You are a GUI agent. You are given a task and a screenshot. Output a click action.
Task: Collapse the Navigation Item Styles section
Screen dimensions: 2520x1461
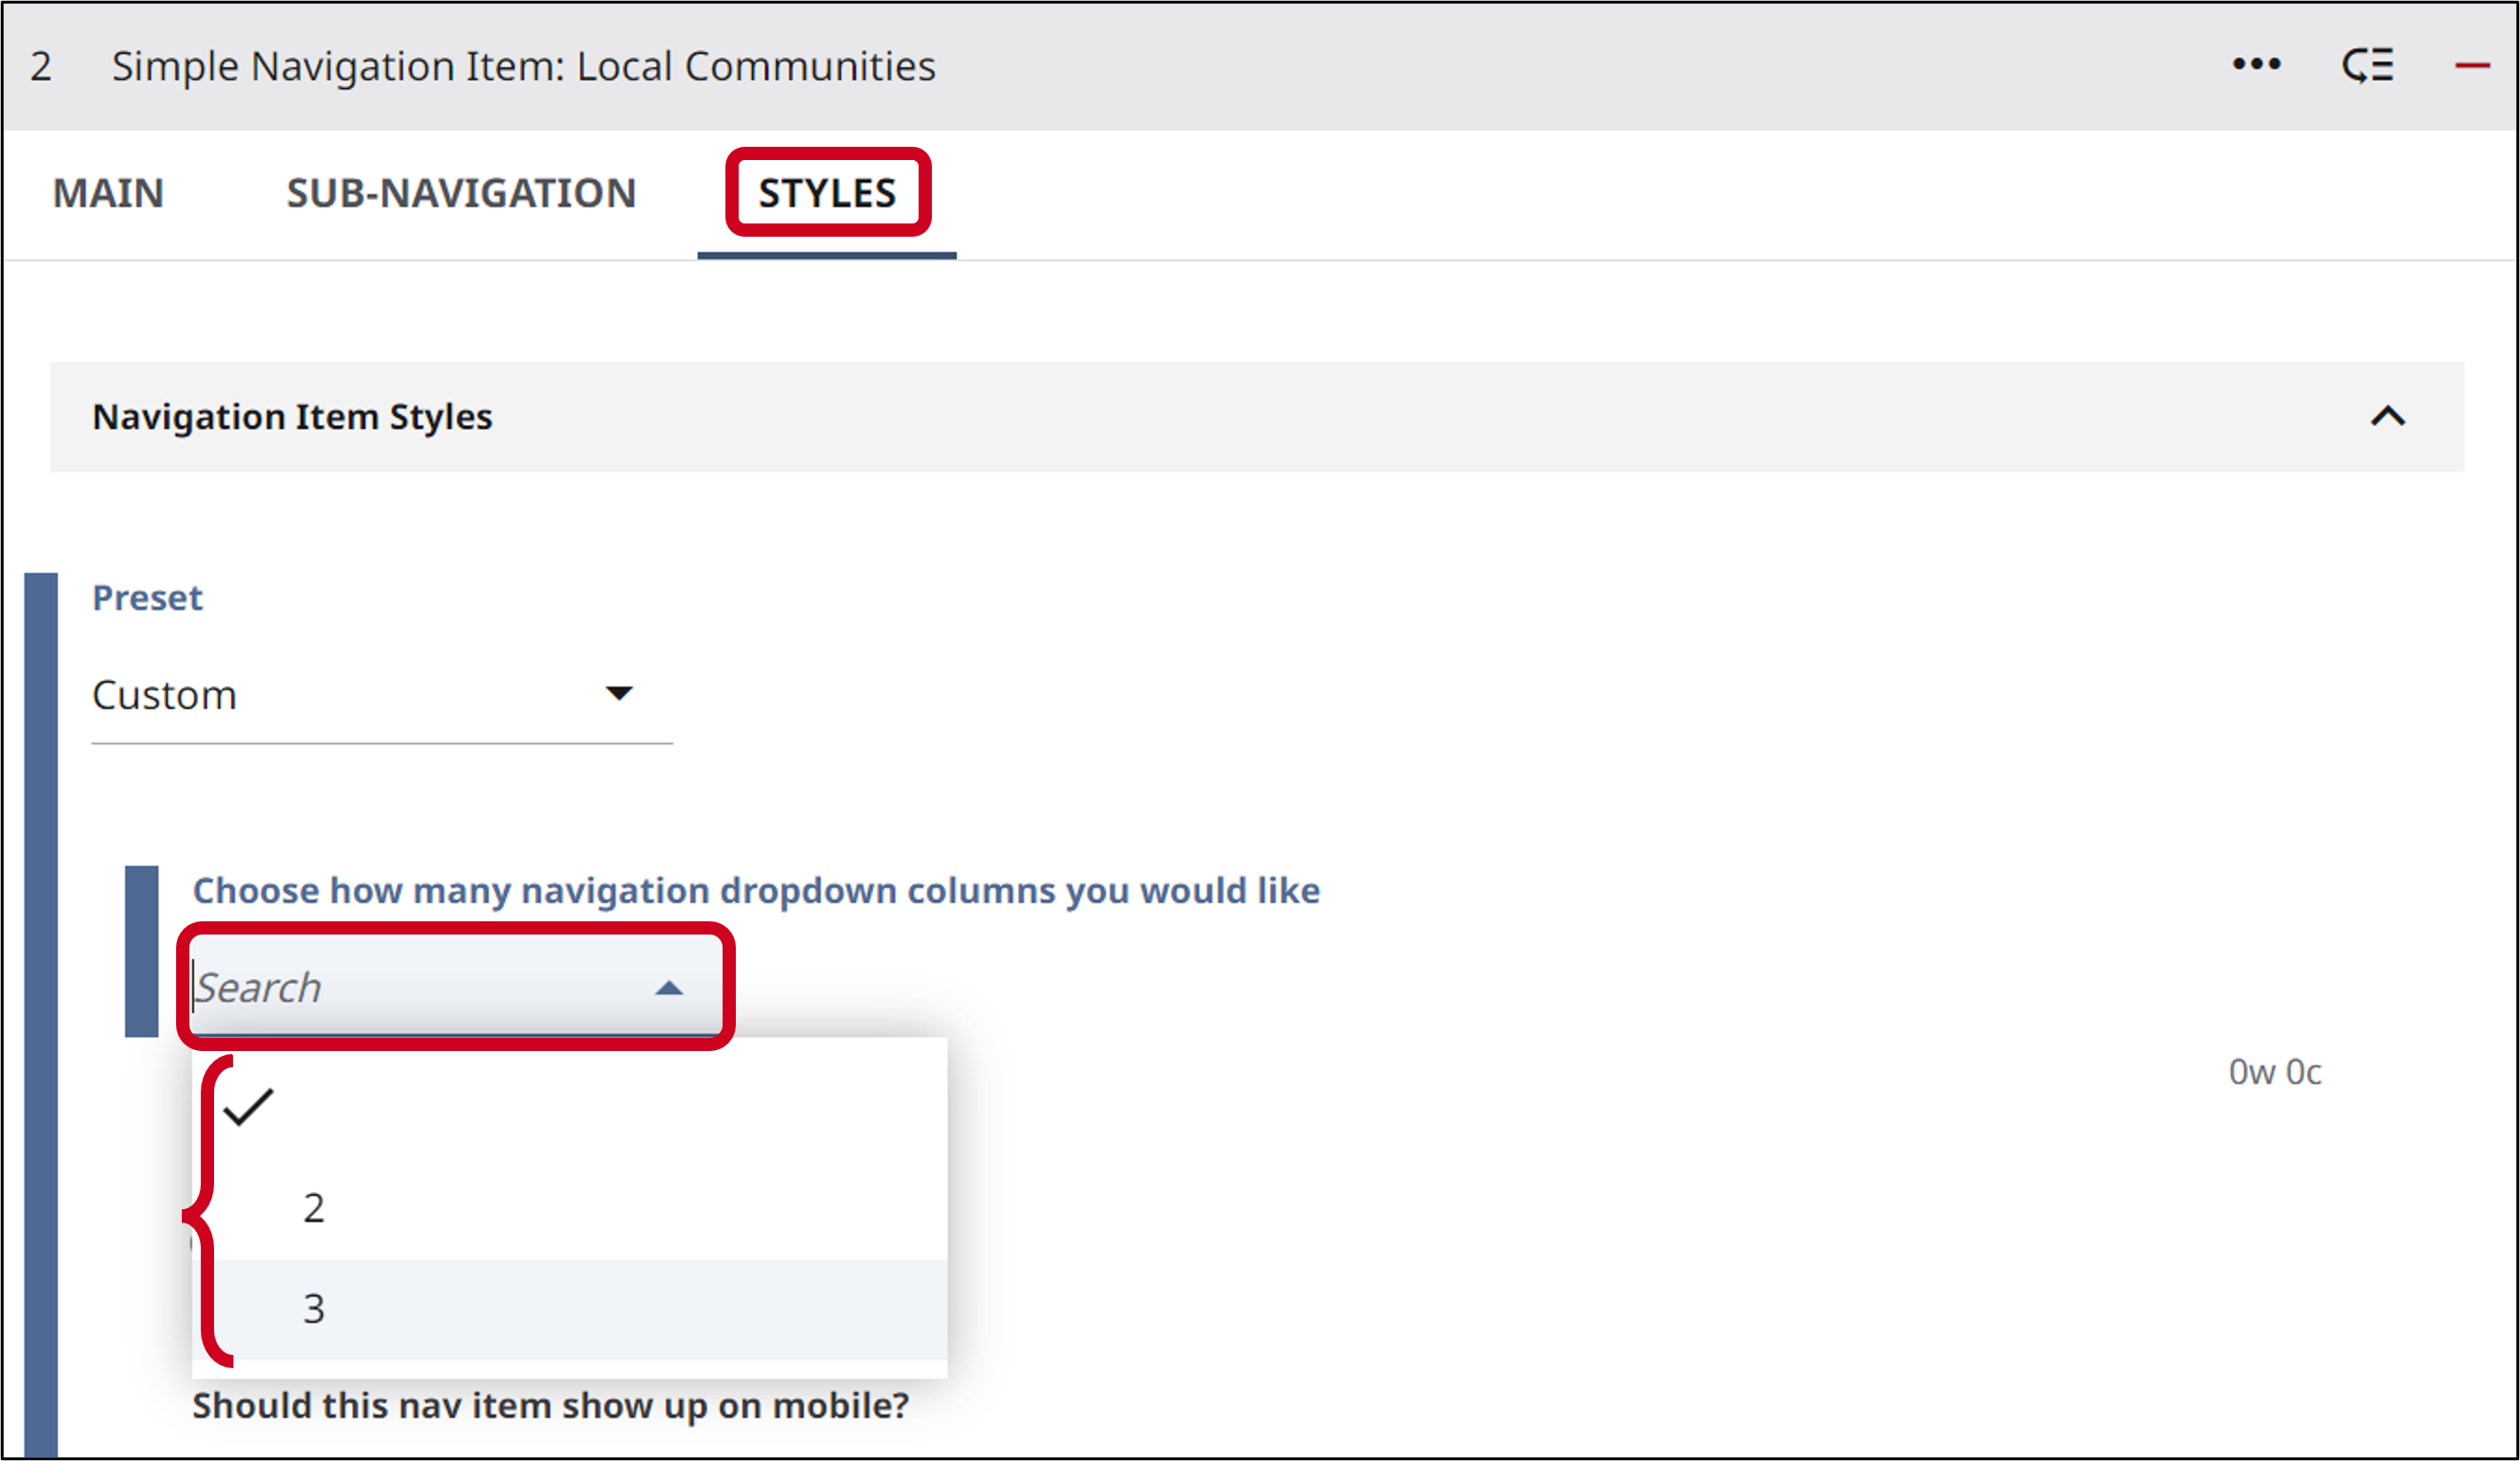2388,416
